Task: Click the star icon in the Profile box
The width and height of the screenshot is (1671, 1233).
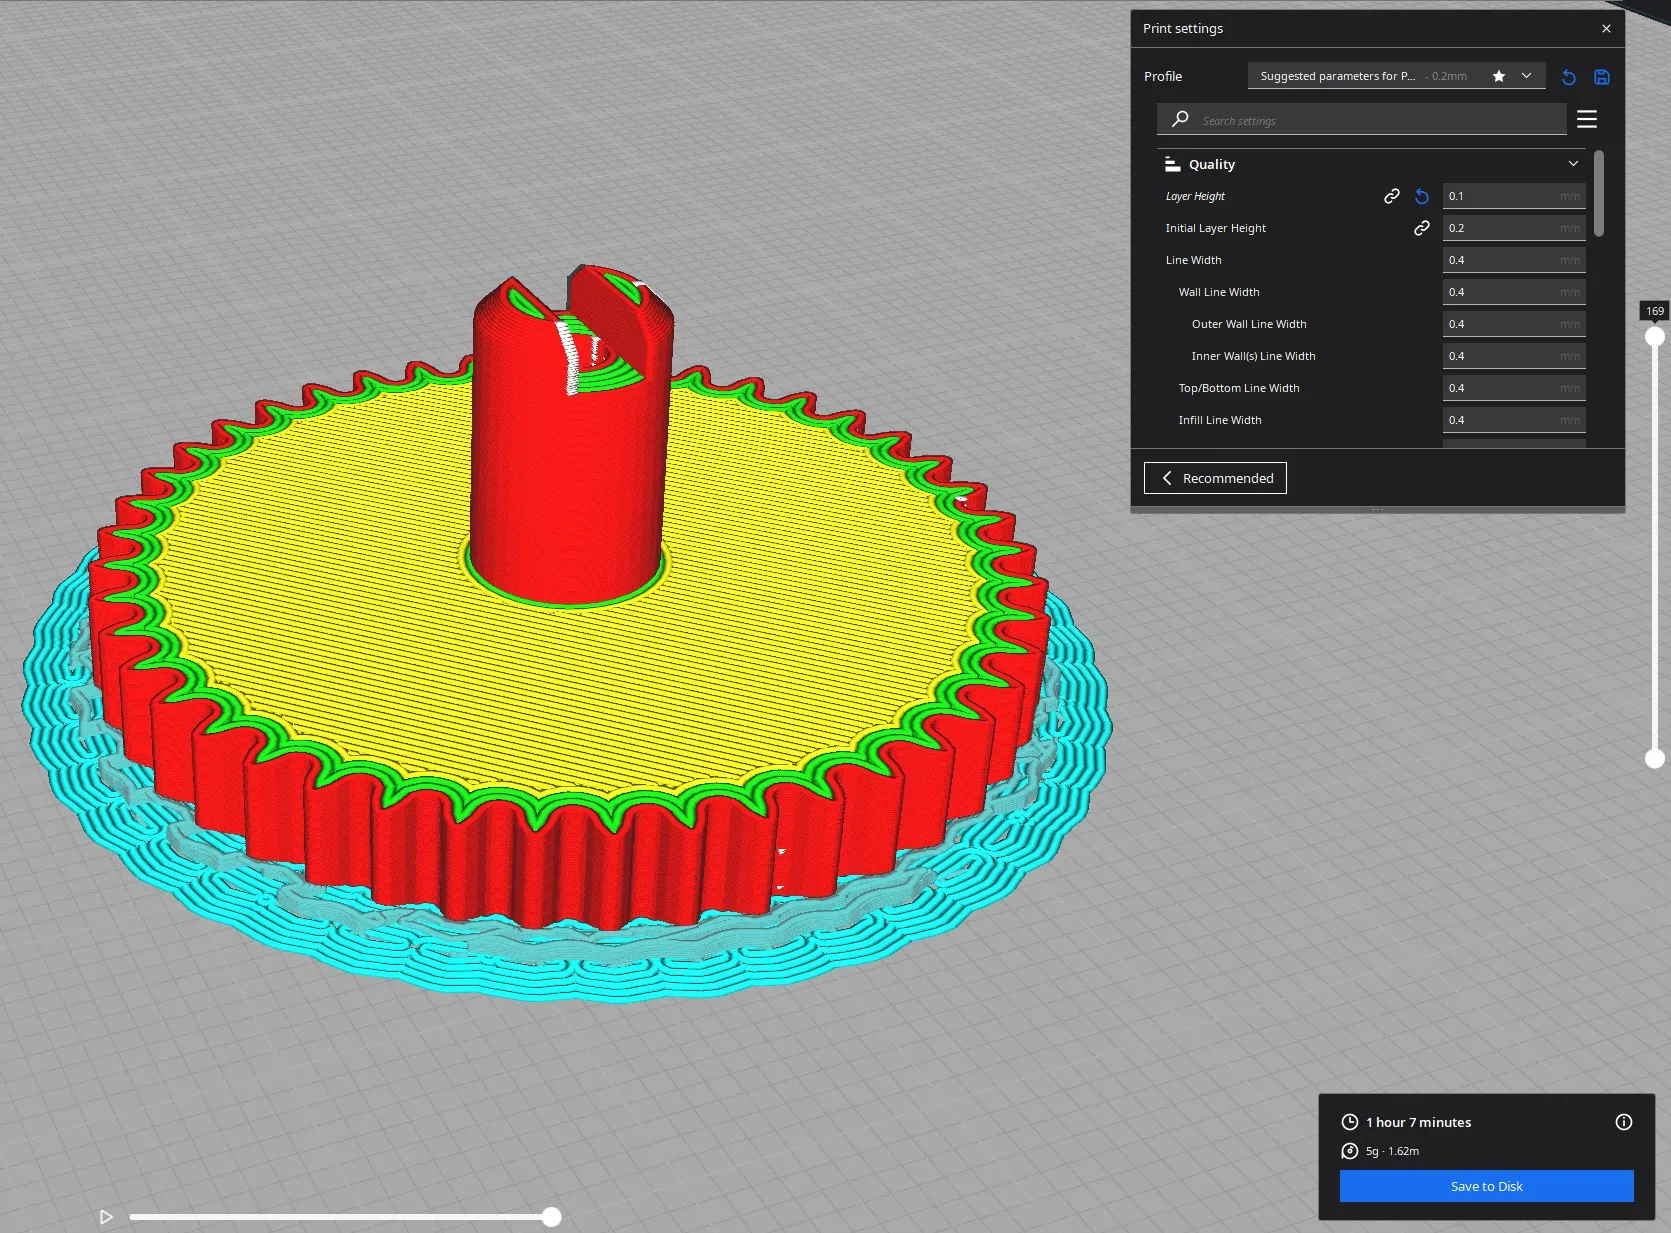Action: [1498, 76]
